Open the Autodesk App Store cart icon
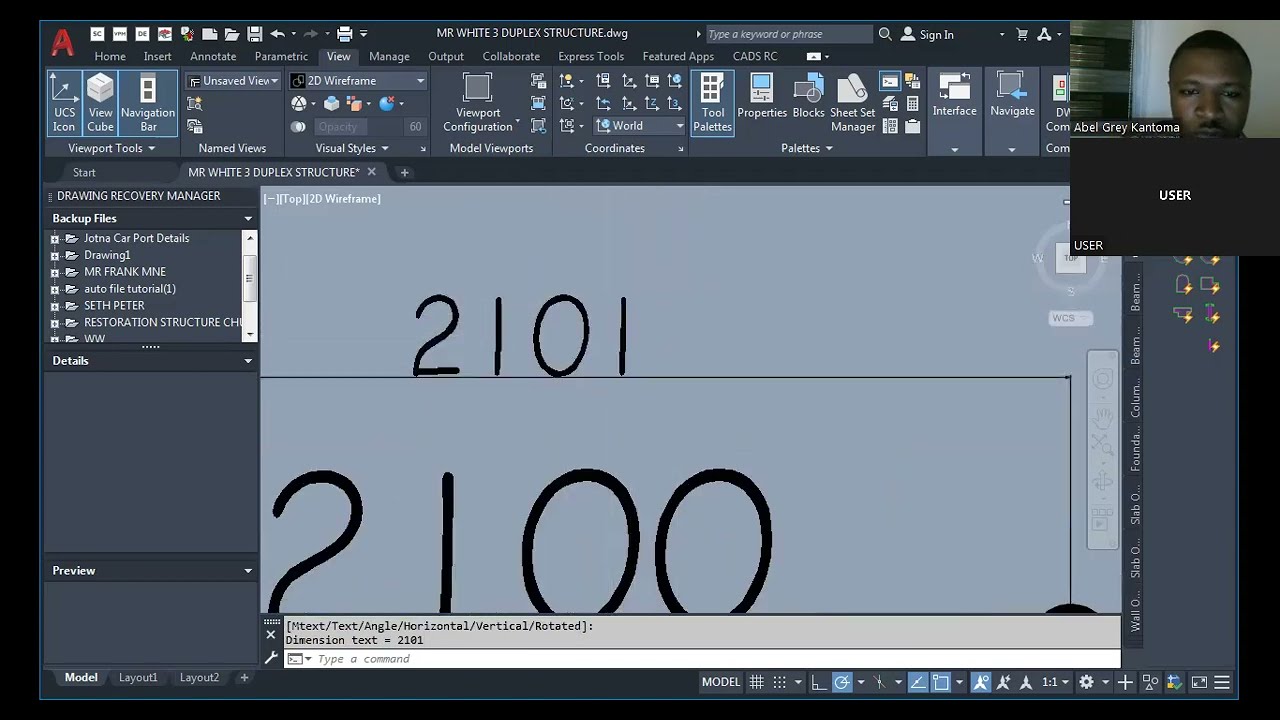This screenshot has height=720, width=1280. [x=1022, y=34]
